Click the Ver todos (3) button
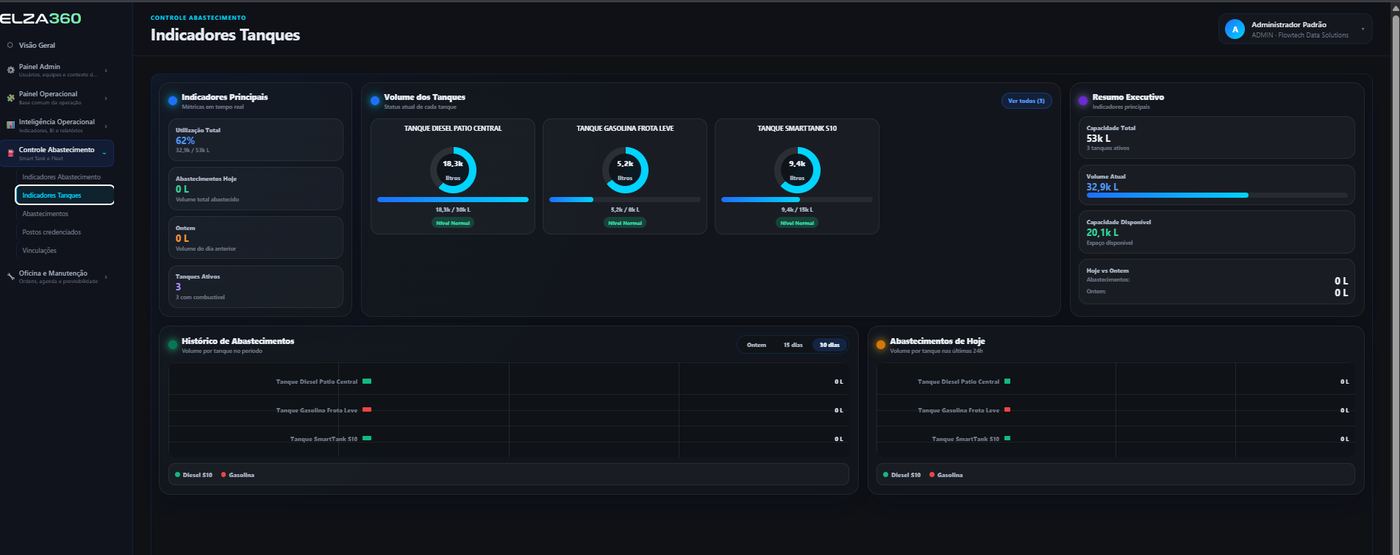Screen dimensions: 1400x555 pos(1026,101)
